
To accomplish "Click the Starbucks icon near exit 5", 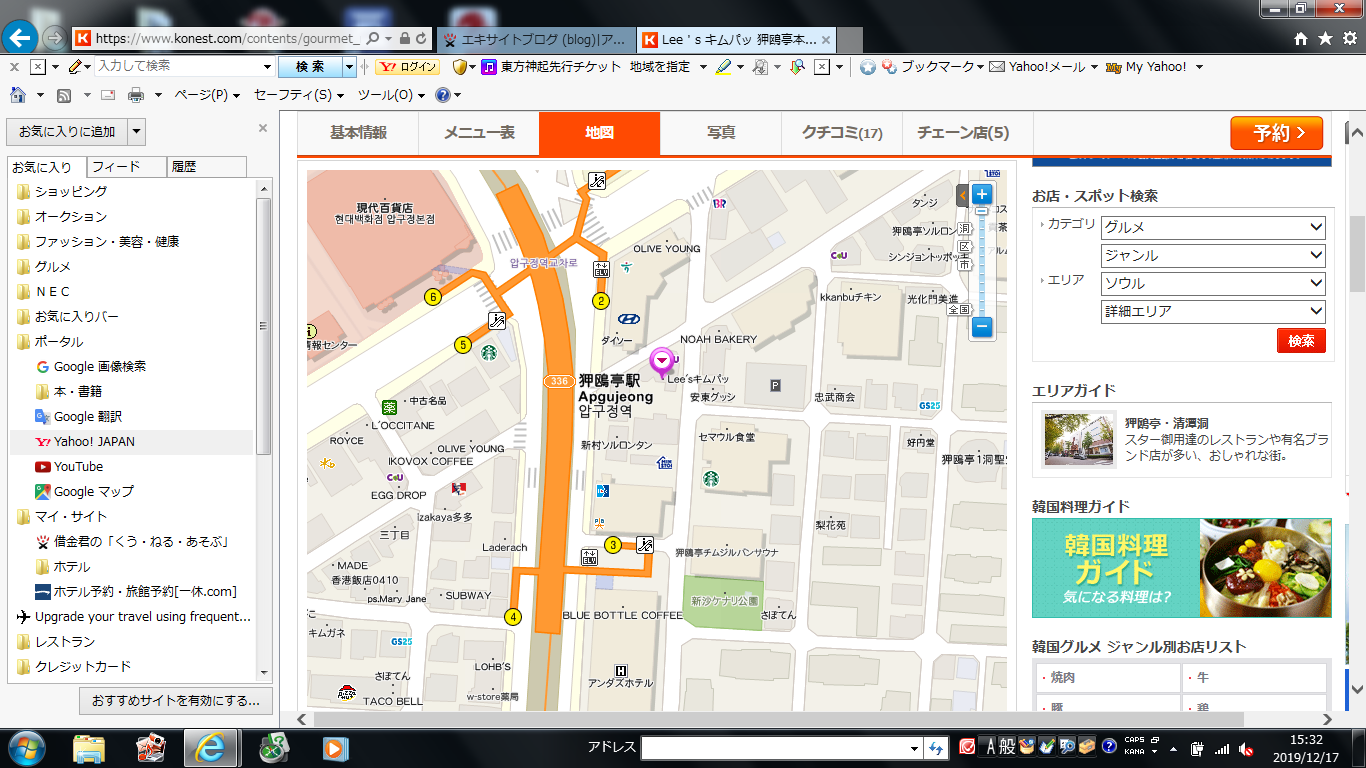I will point(489,352).
